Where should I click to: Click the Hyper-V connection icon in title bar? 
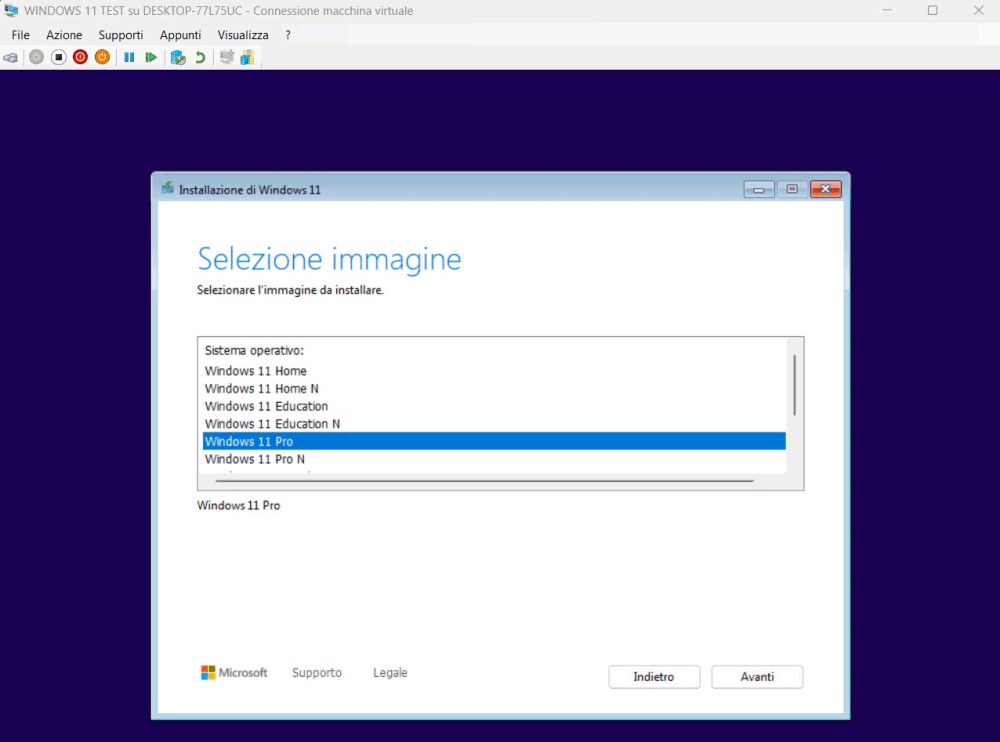(x=11, y=10)
